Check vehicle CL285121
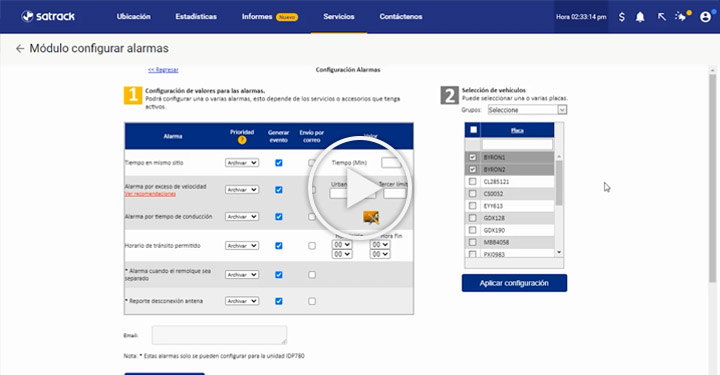 tap(472, 181)
